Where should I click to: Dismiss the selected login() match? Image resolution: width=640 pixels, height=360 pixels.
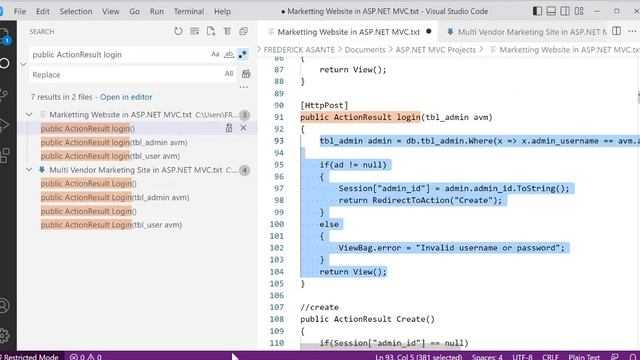(x=243, y=128)
